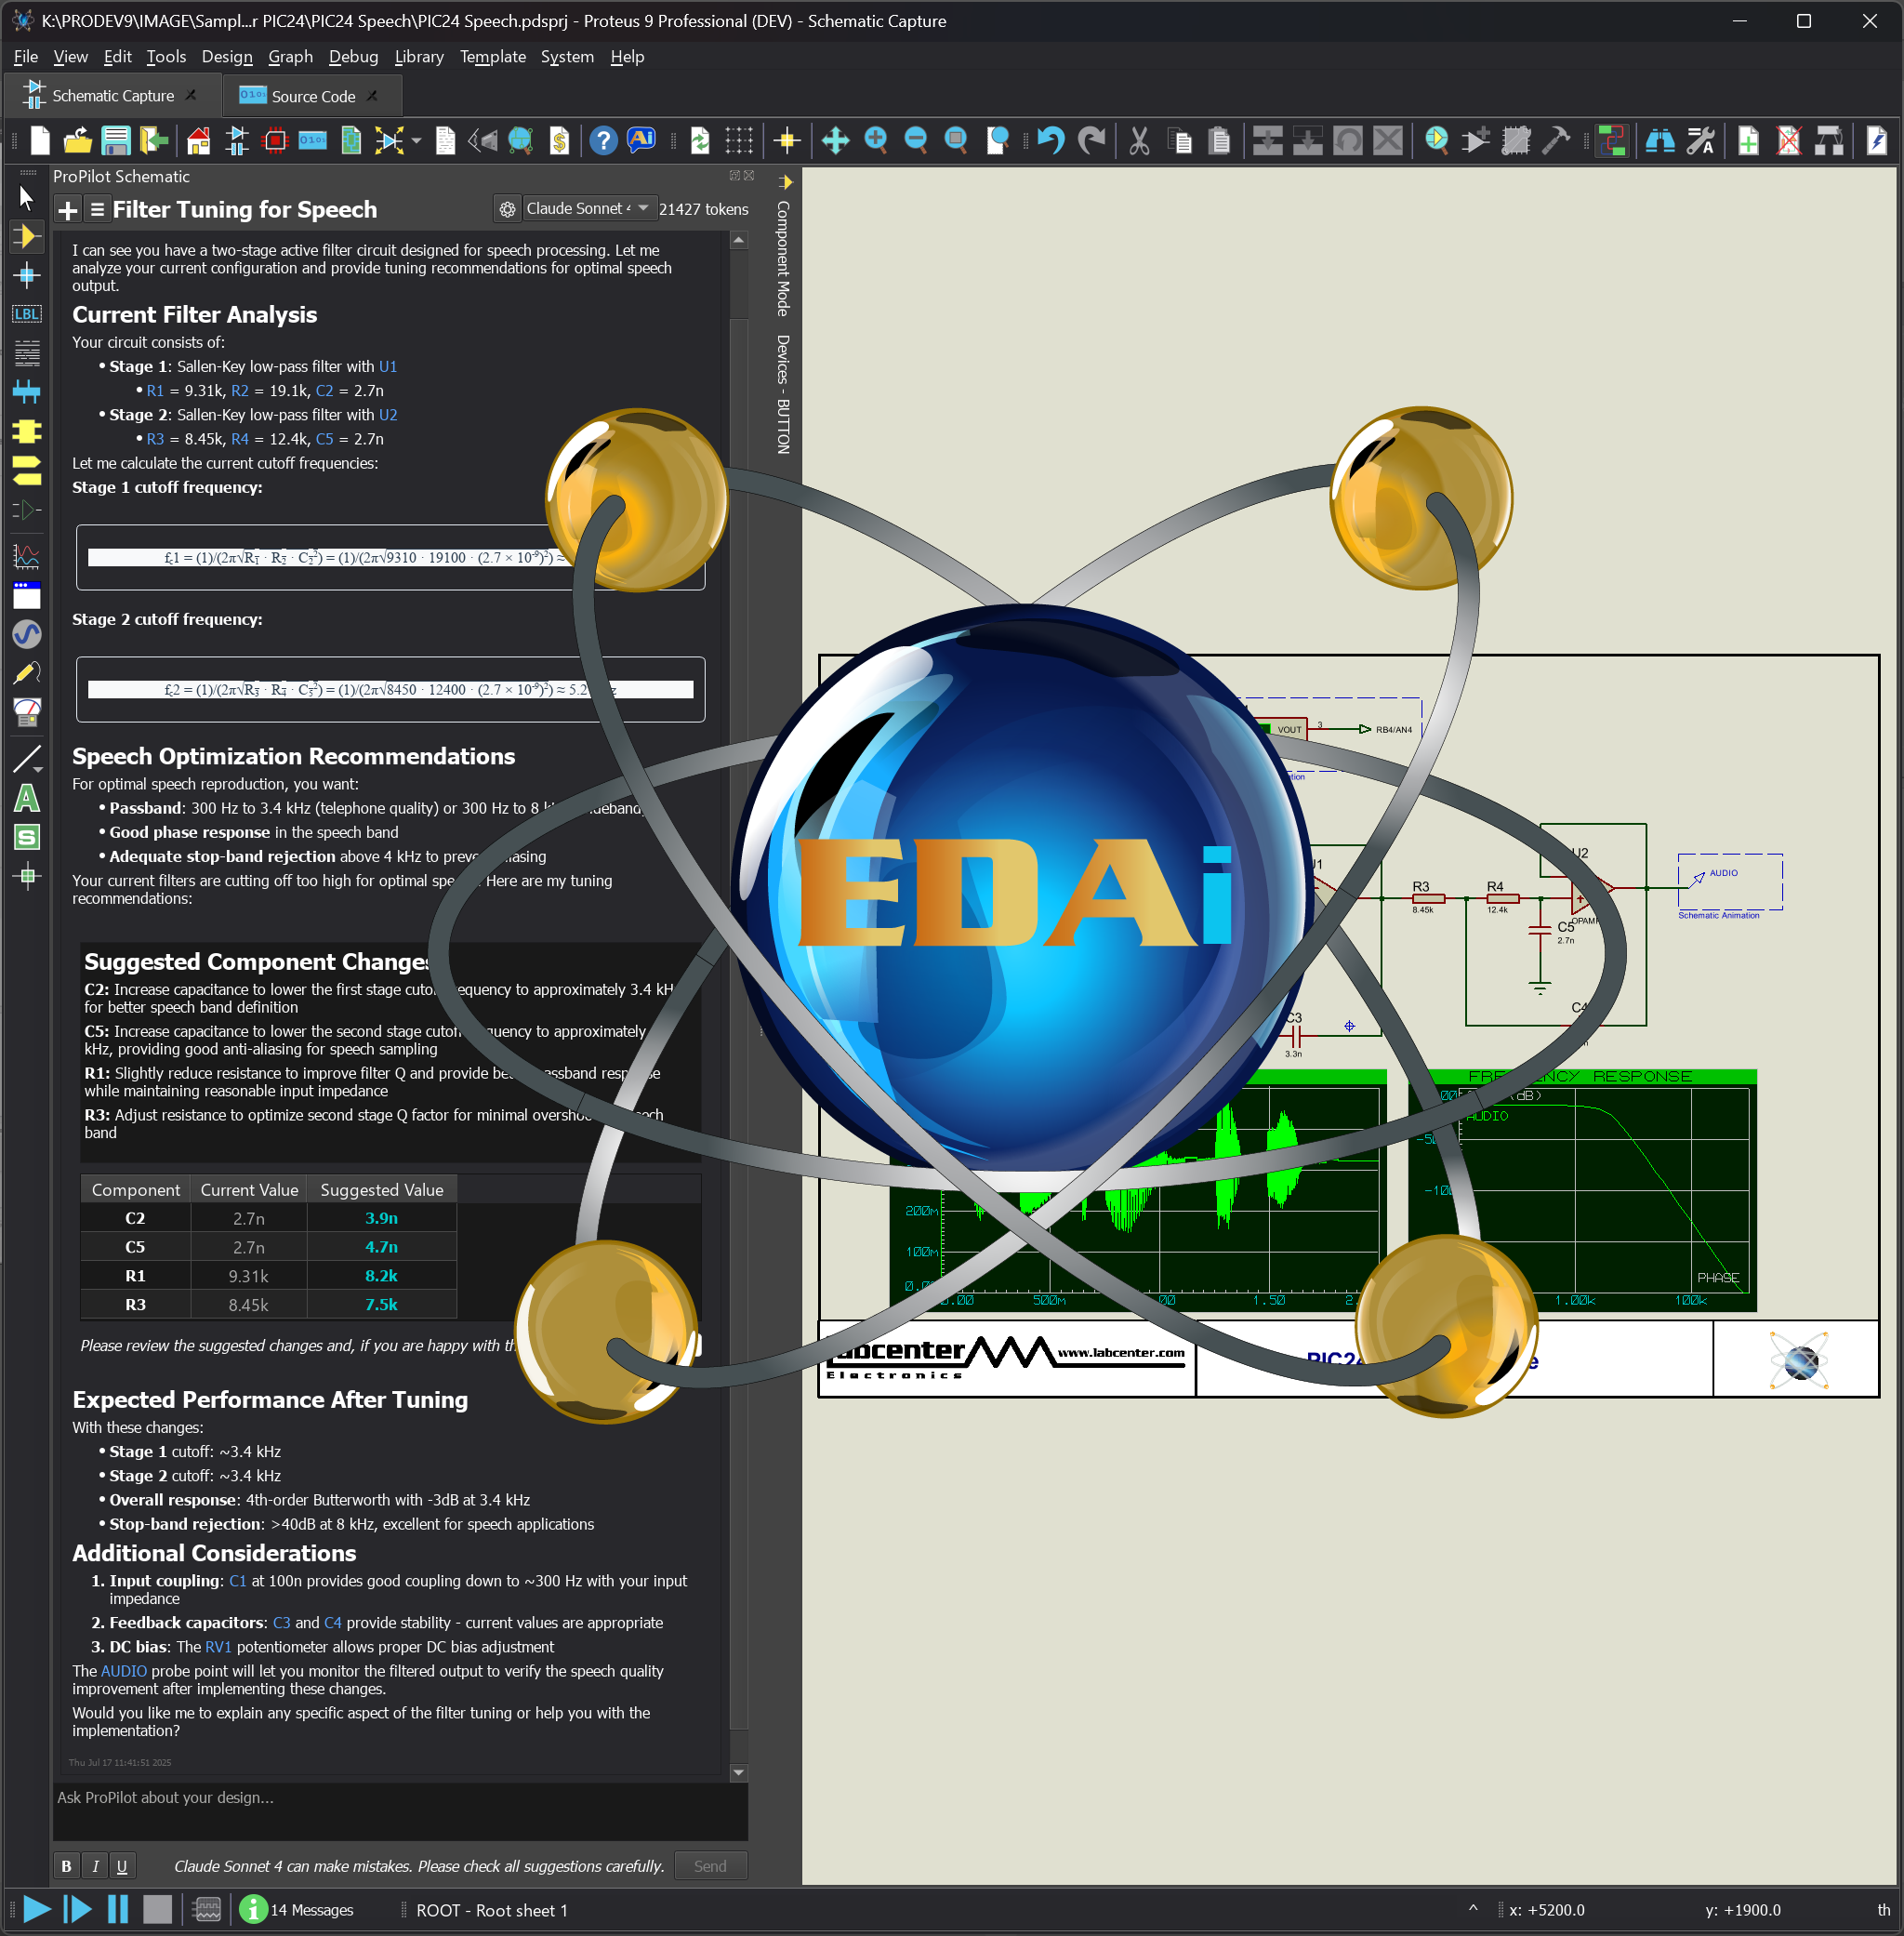
Task: Toggle bold formatting in the chat box
Action: [65, 1865]
